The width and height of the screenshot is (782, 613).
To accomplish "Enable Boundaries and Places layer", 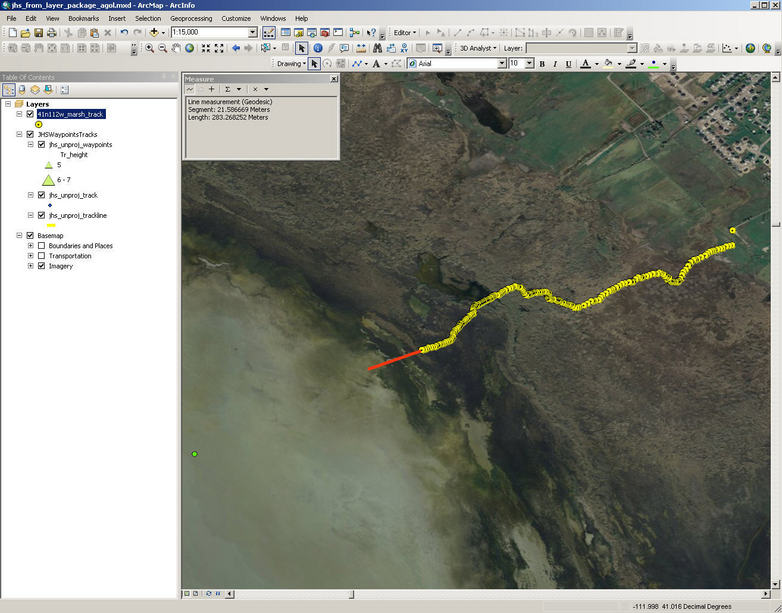I will [x=41, y=246].
